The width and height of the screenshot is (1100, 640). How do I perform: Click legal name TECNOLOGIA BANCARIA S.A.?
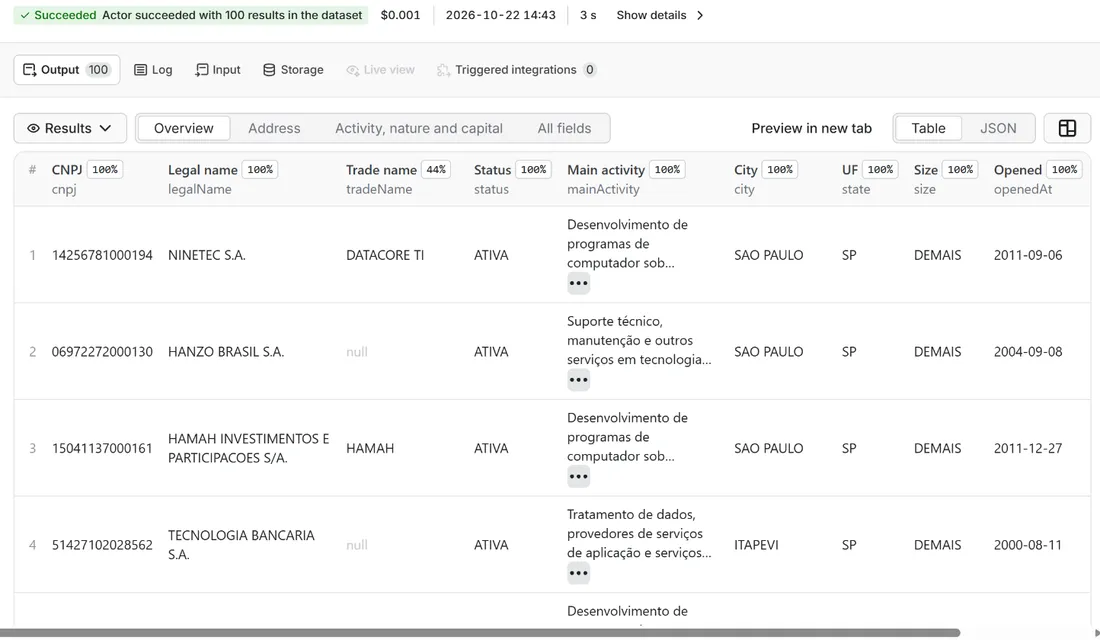click(x=241, y=545)
